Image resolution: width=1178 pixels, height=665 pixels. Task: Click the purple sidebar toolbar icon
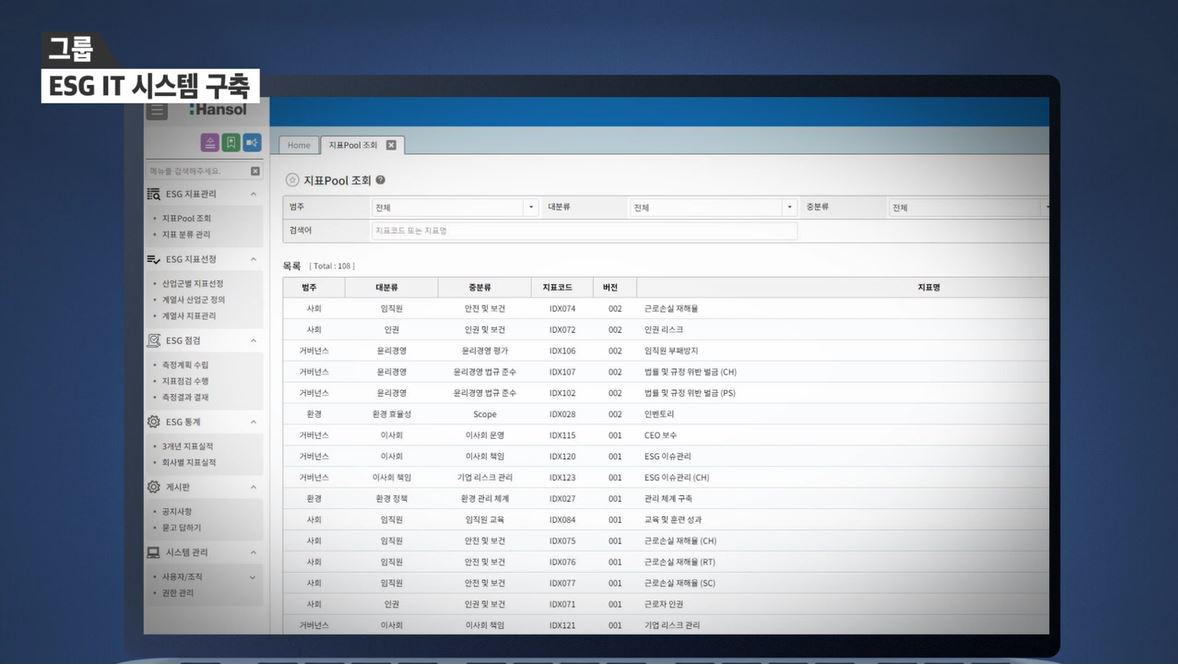point(210,142)
